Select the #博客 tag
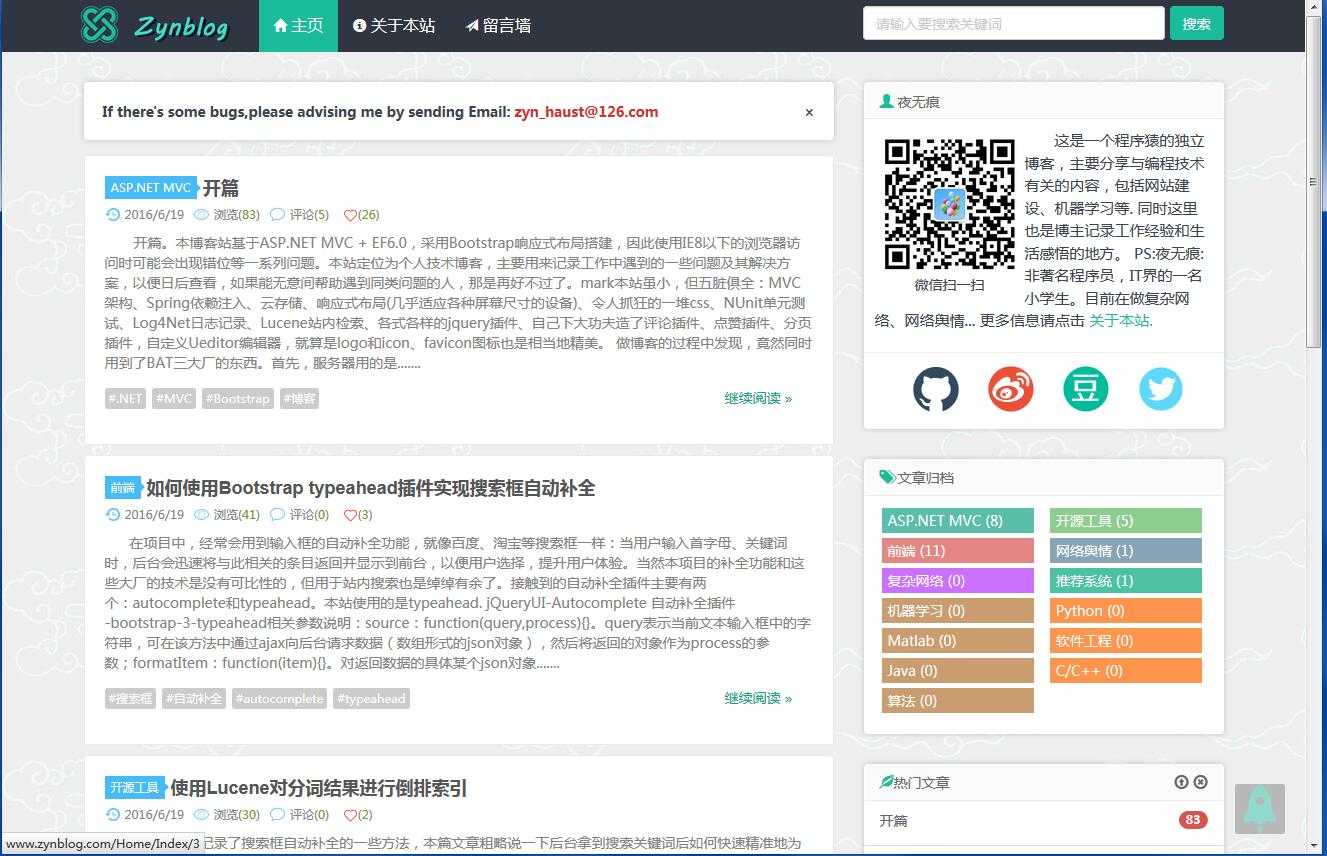Viewport: 1327px width, 856px height. [x=299, y=398]
